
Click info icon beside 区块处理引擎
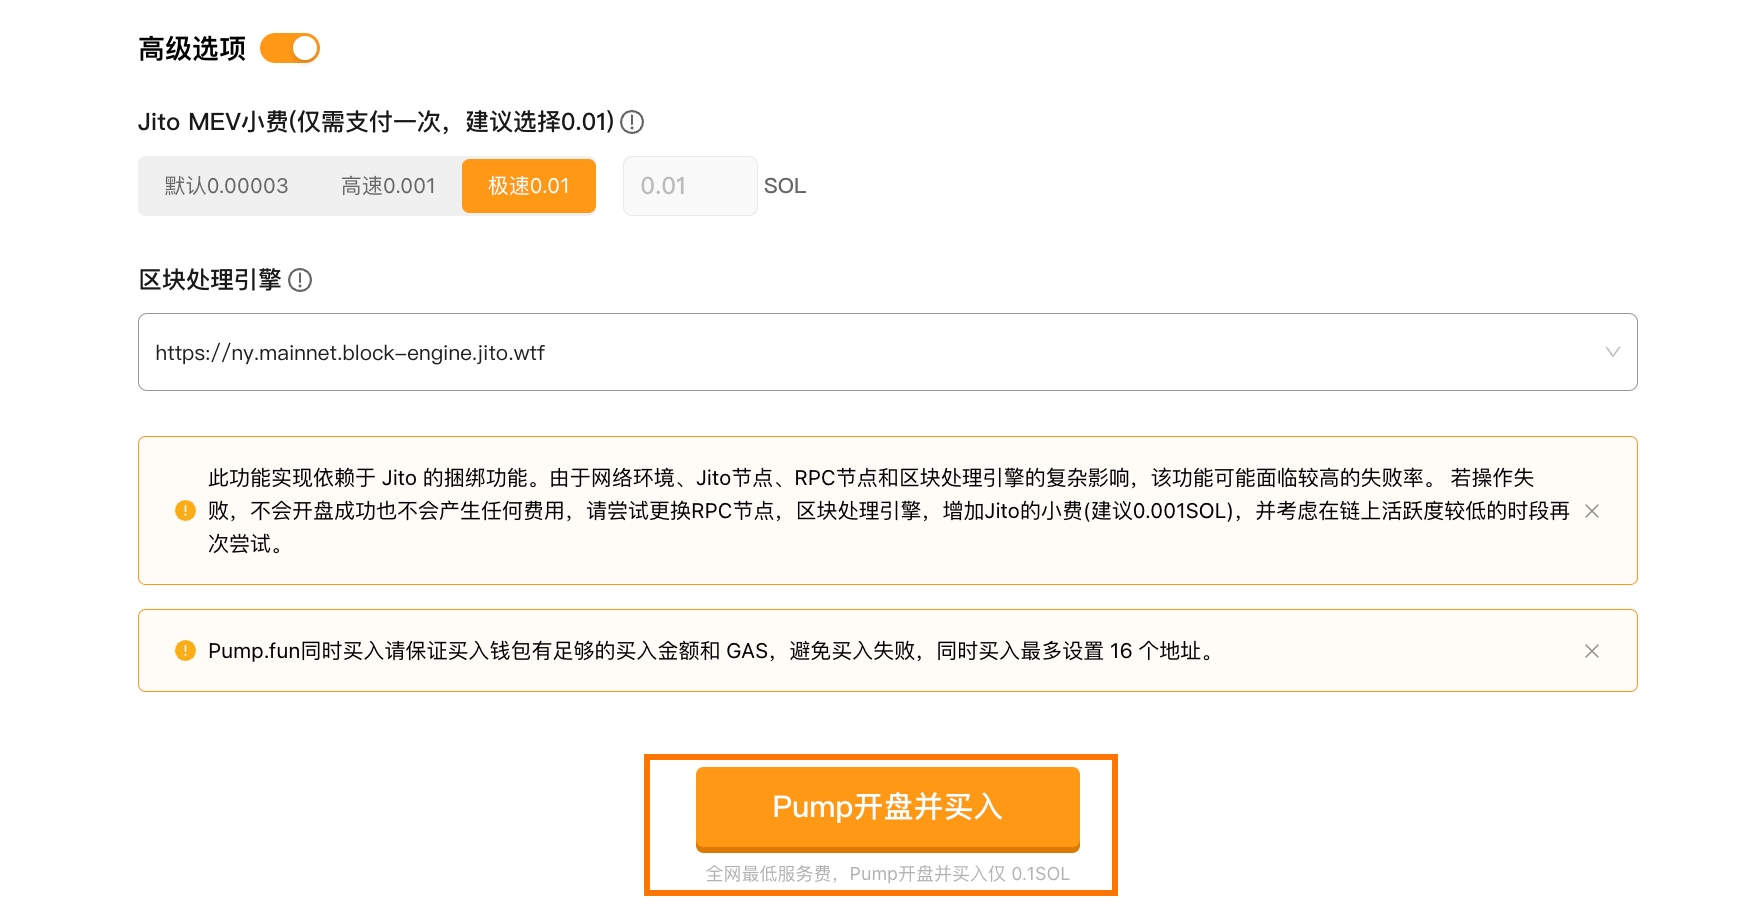(x=300, y=280)
